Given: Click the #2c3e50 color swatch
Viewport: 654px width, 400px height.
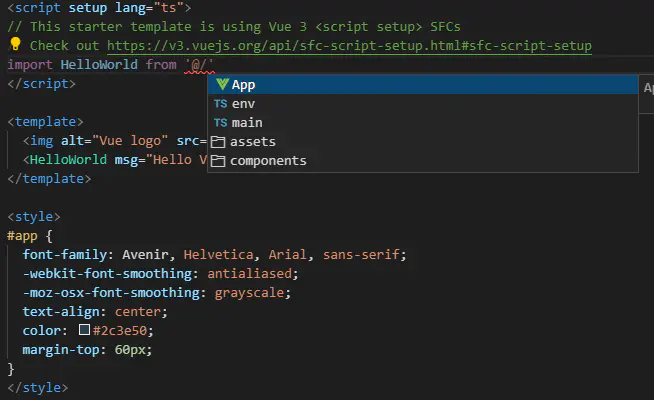Looking at the screenshot, I should coord(84,330).
